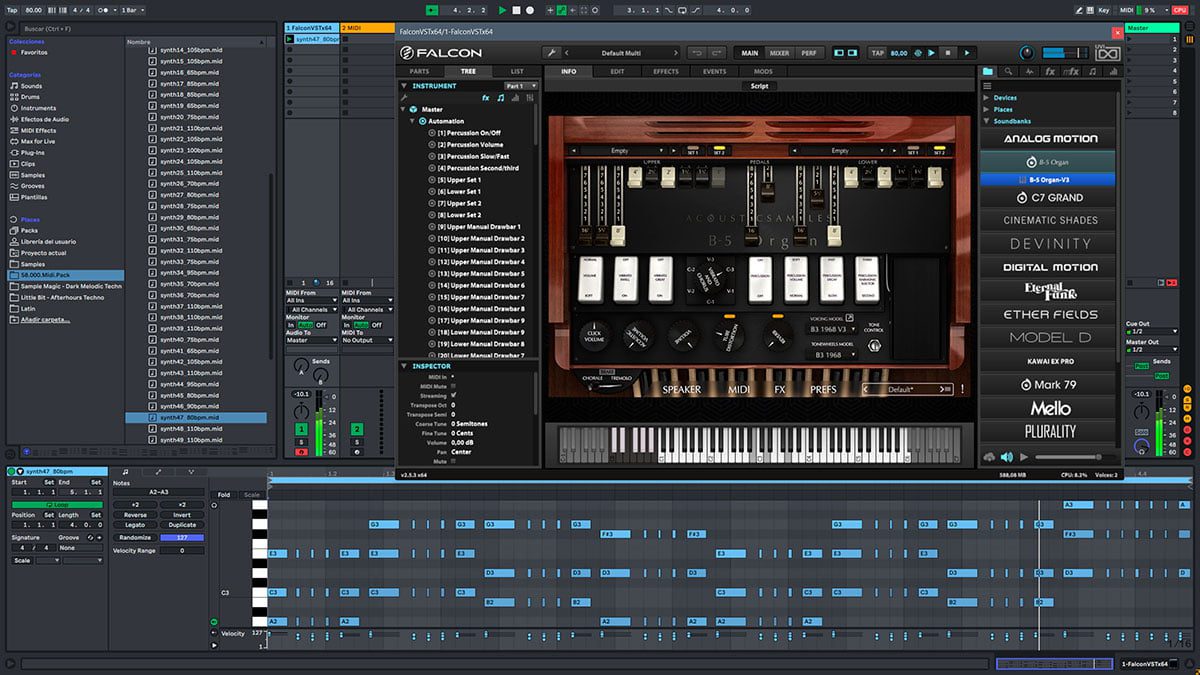Screen dimensions: 1200x675
Task: Click the Falcon redo arrow icon
Action: [x=717, y=52]
